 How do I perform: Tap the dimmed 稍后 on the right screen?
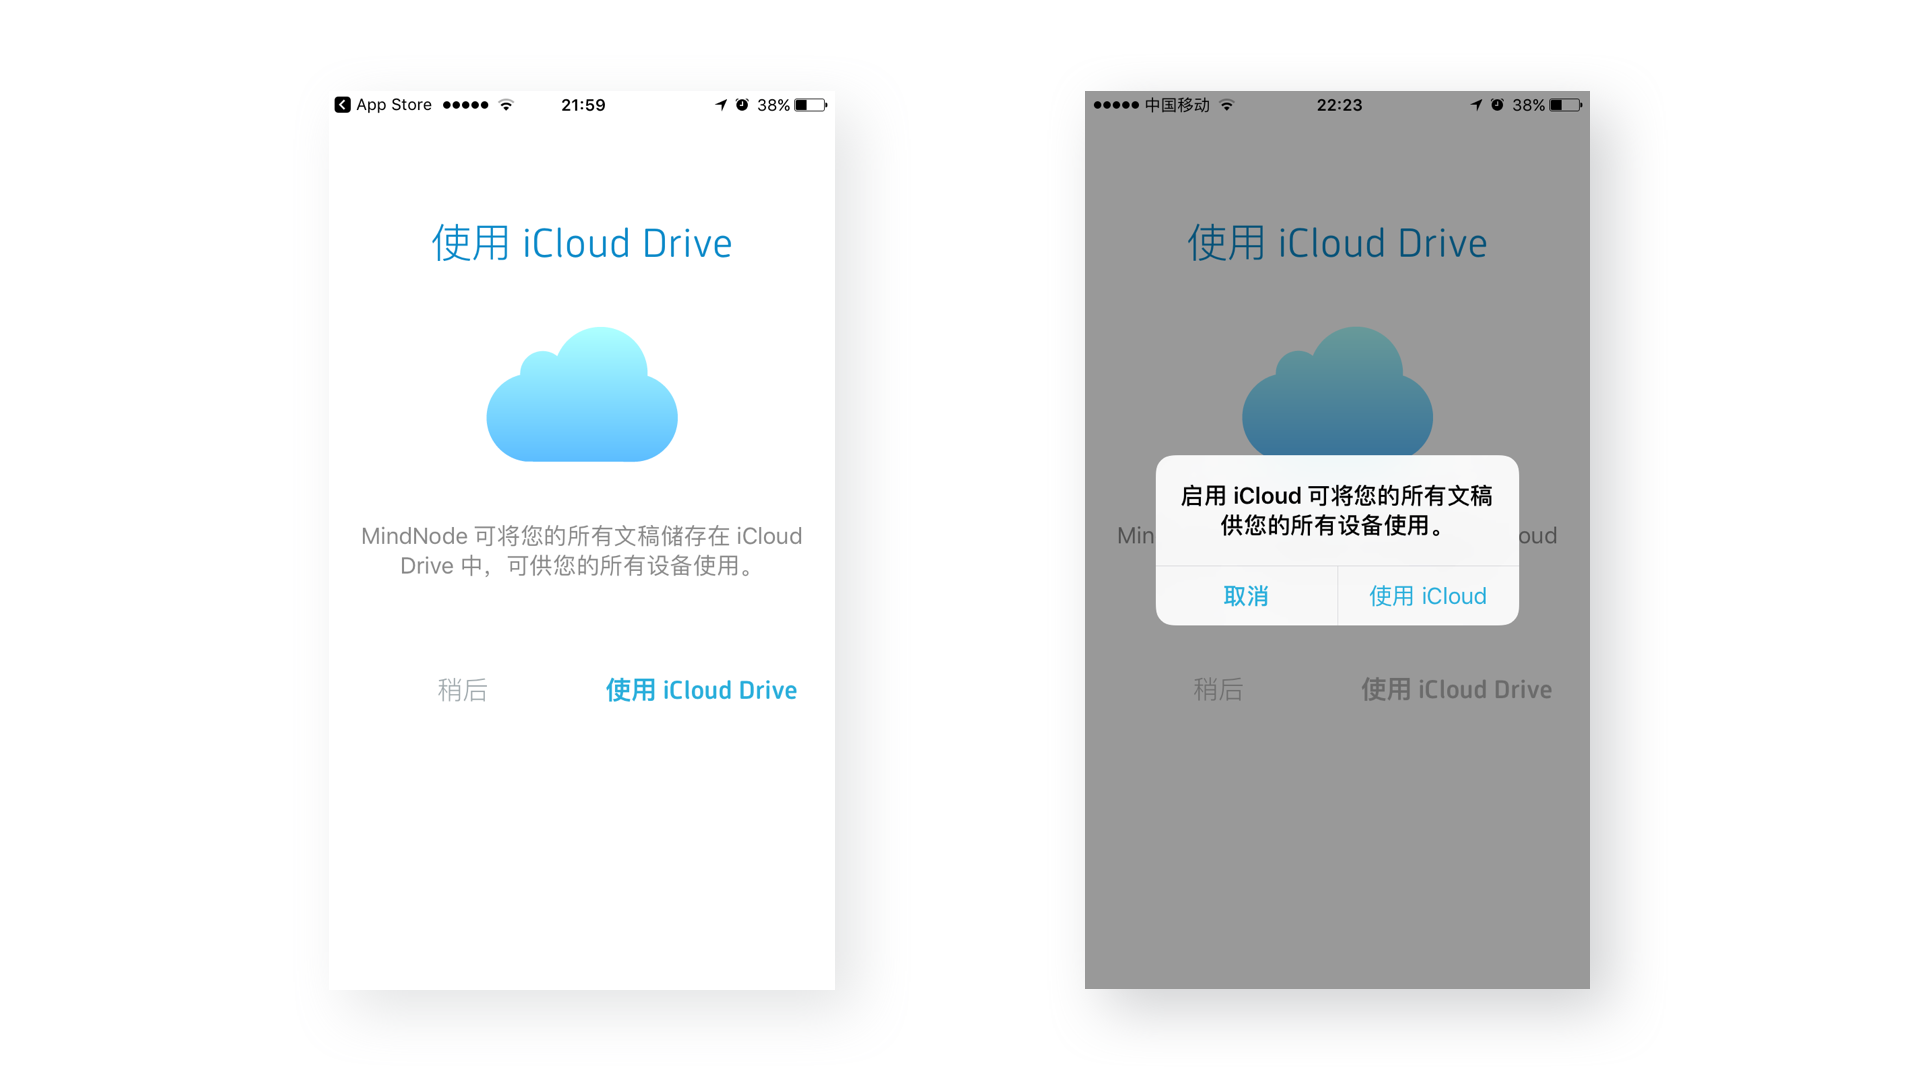click(x=1218, y=689)
